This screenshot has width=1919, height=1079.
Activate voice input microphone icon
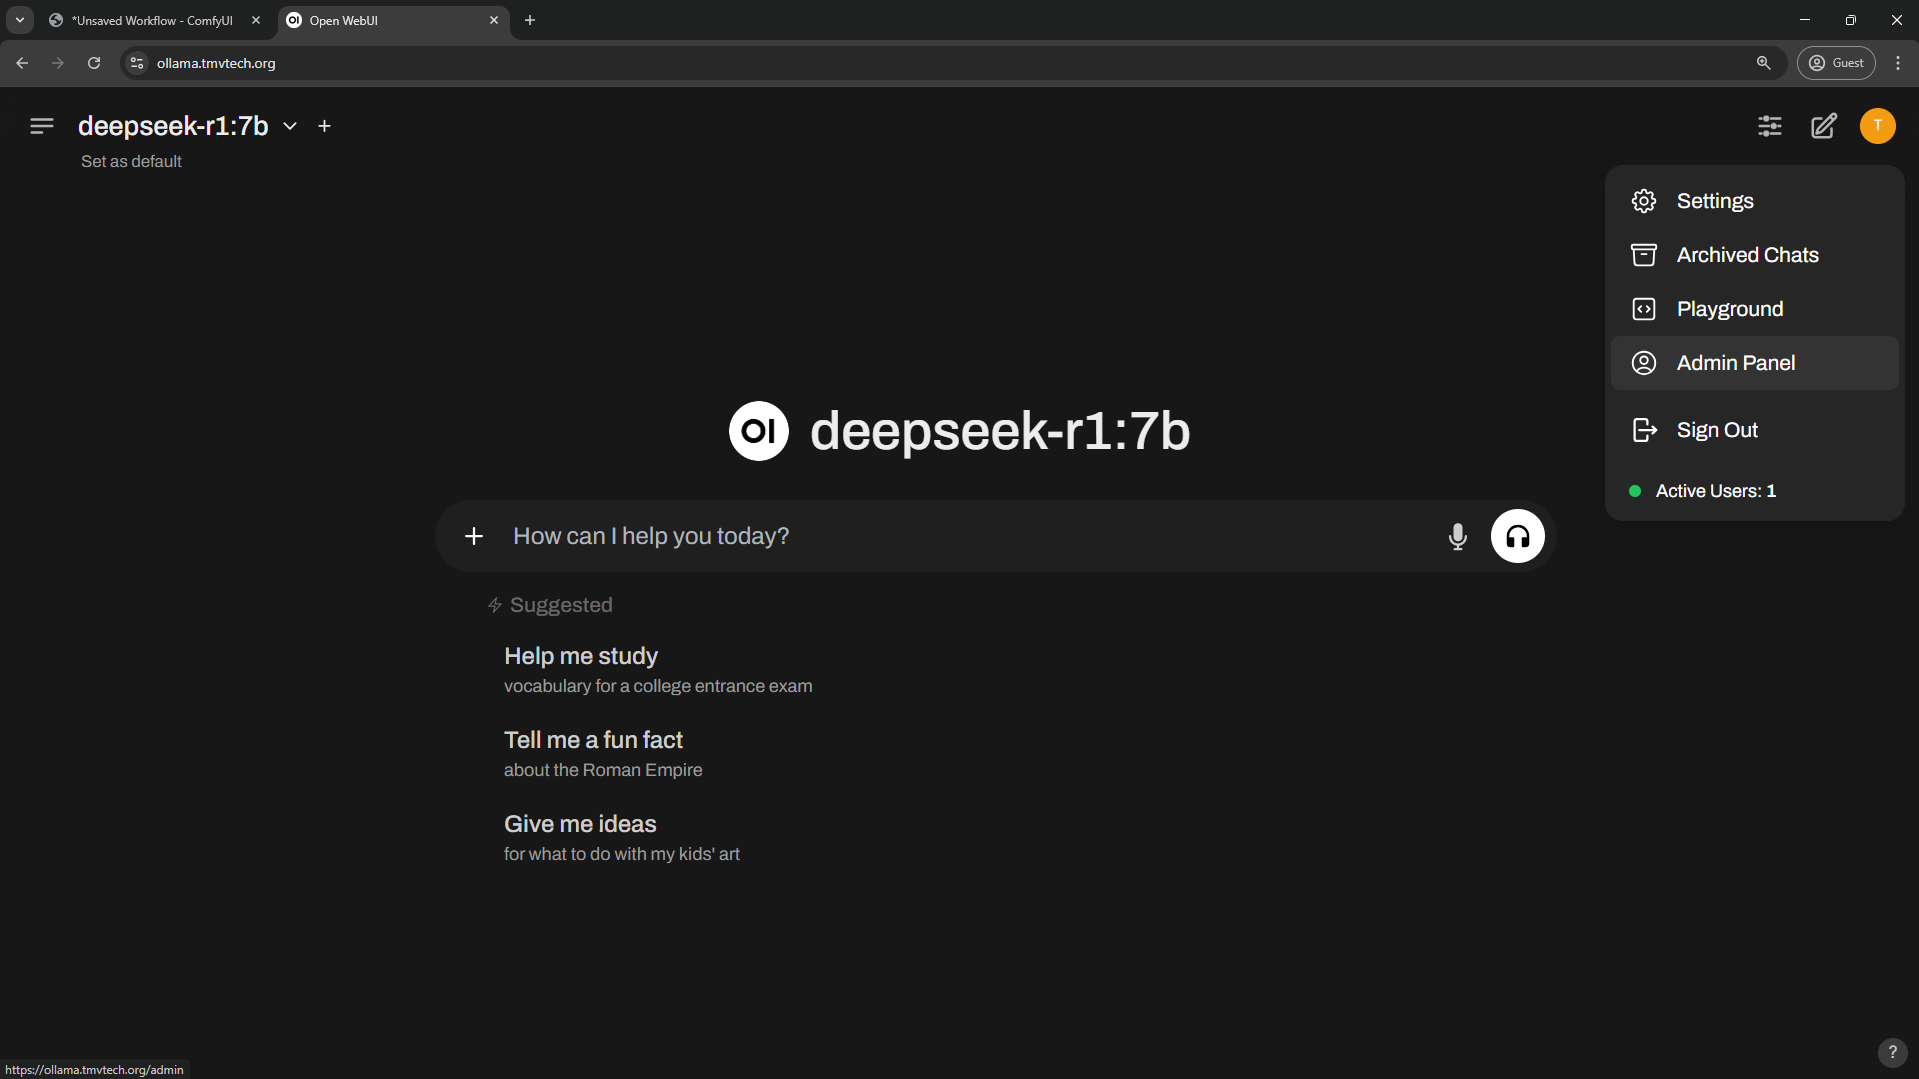(x=1457, y=537)
